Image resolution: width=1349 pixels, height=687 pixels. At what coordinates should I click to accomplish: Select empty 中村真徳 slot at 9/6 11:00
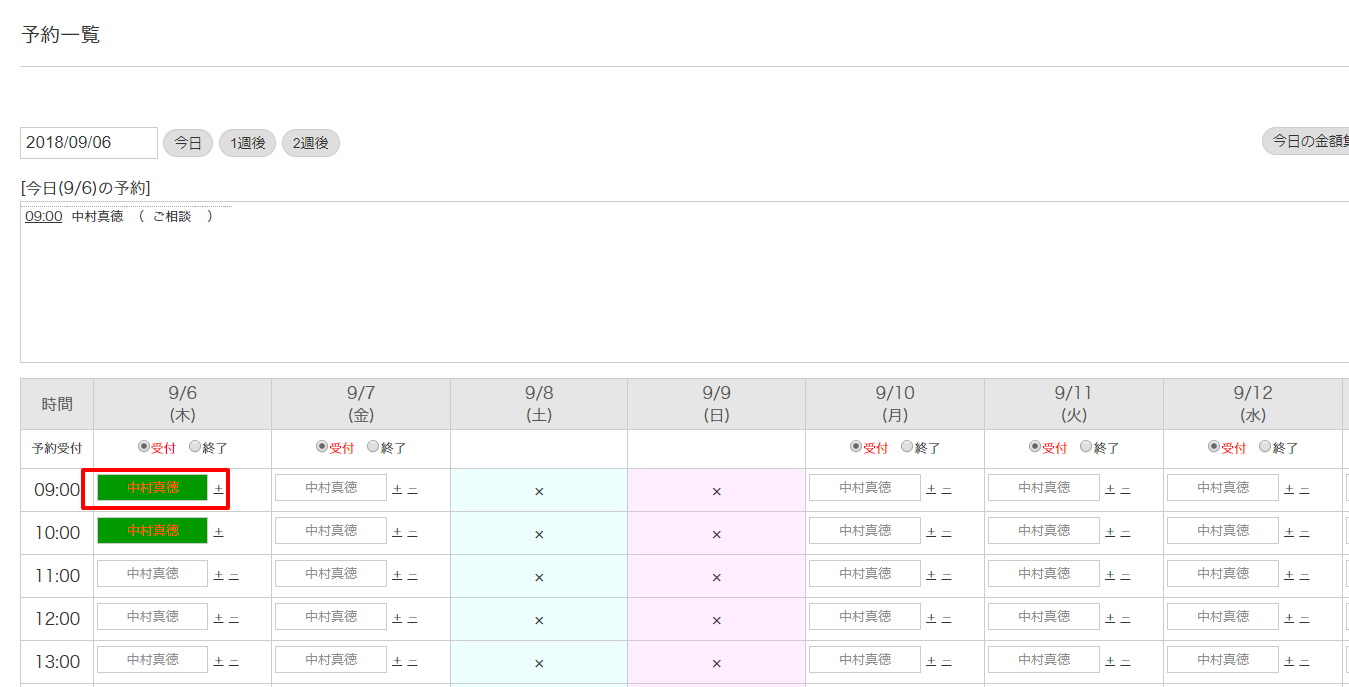tap(153, 574)
